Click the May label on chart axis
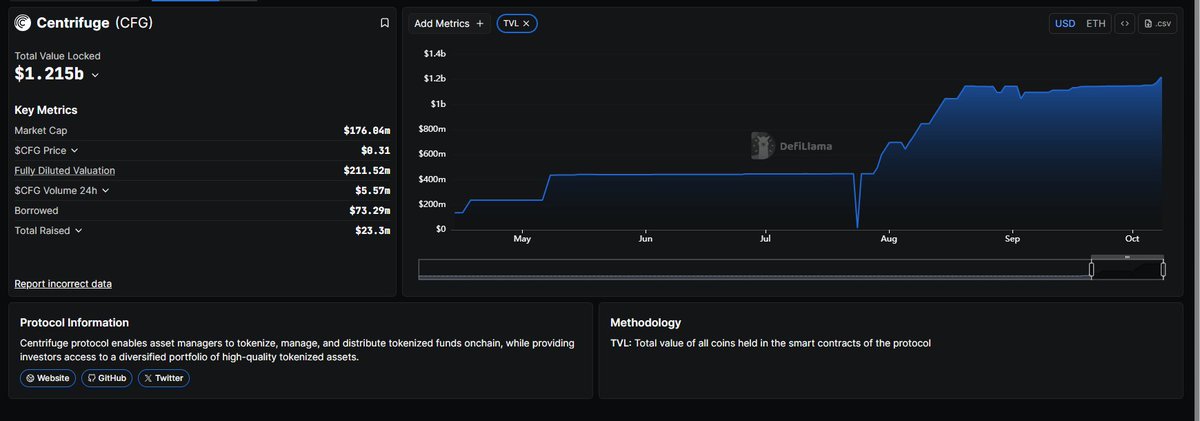The image size is (1200, 421). tap(522, 240)
